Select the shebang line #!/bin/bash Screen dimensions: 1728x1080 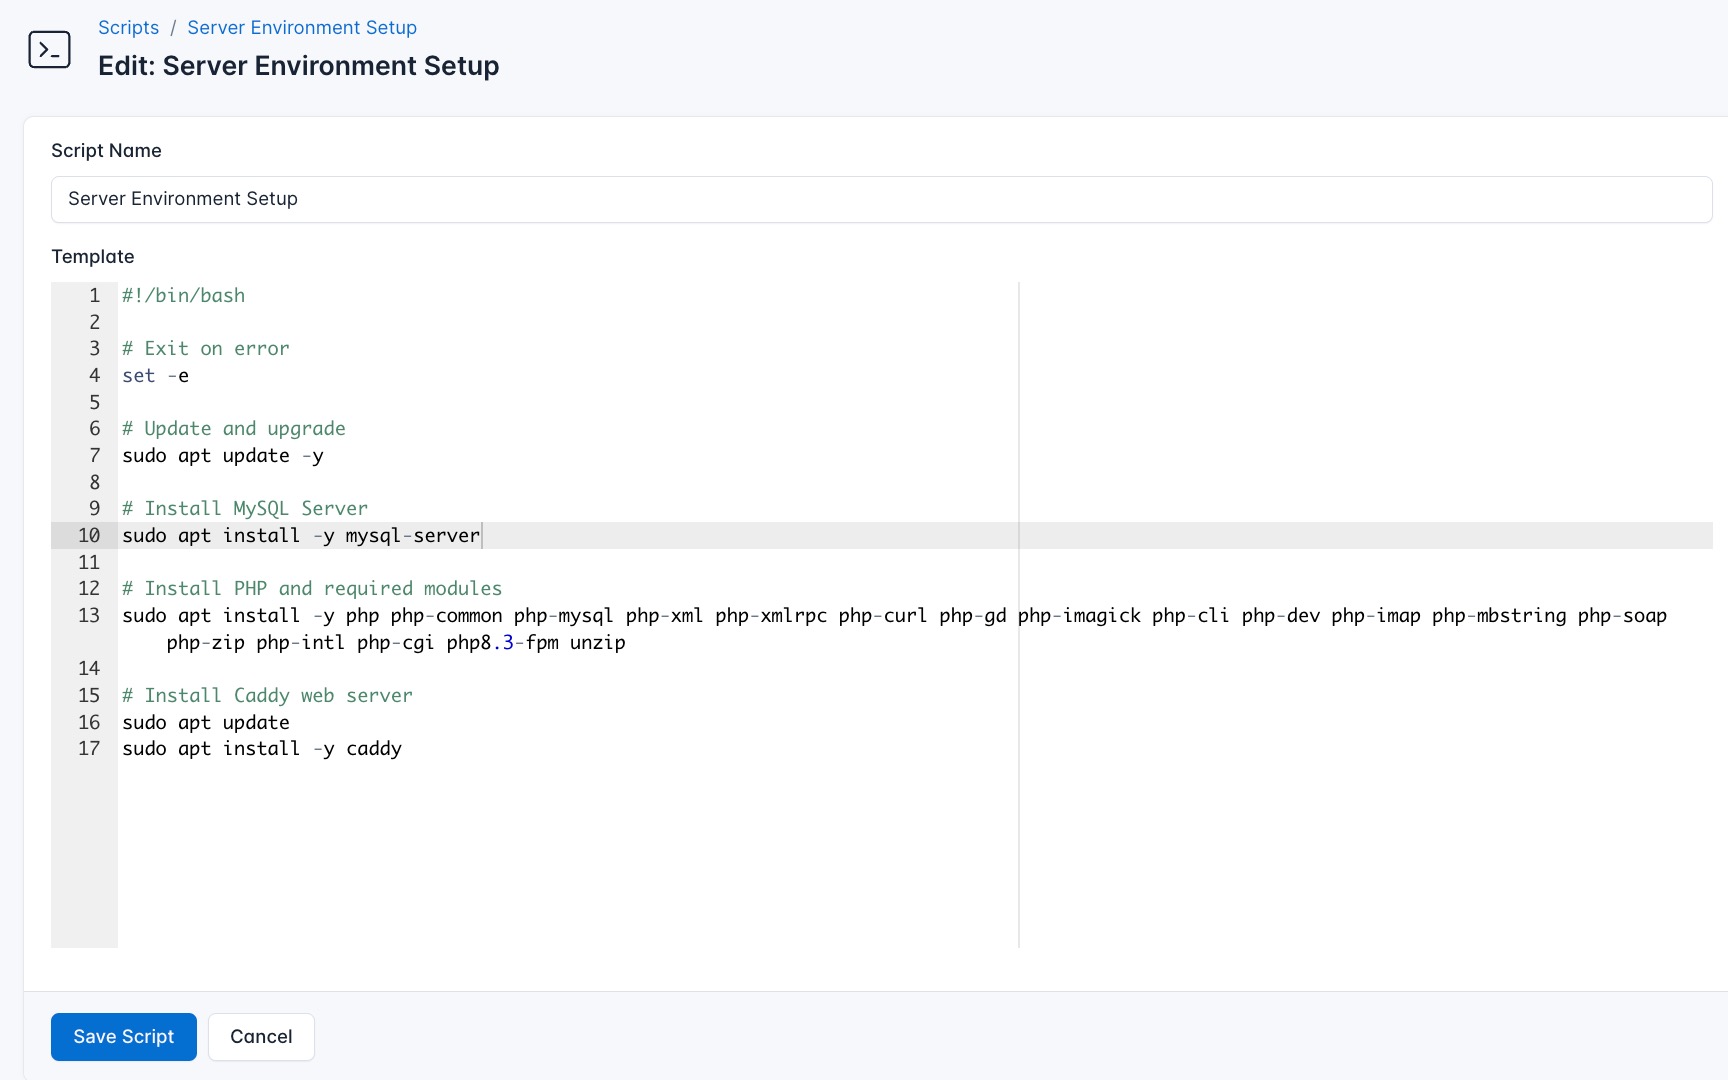coord(183,295)
